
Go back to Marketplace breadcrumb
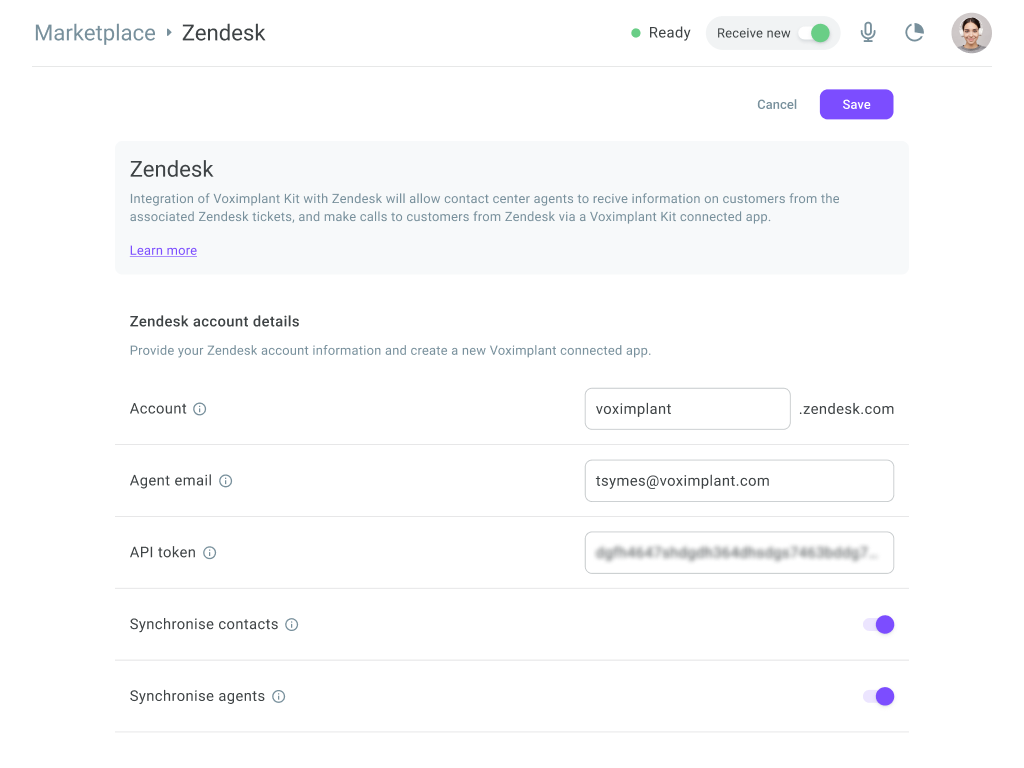pos(95,33)
